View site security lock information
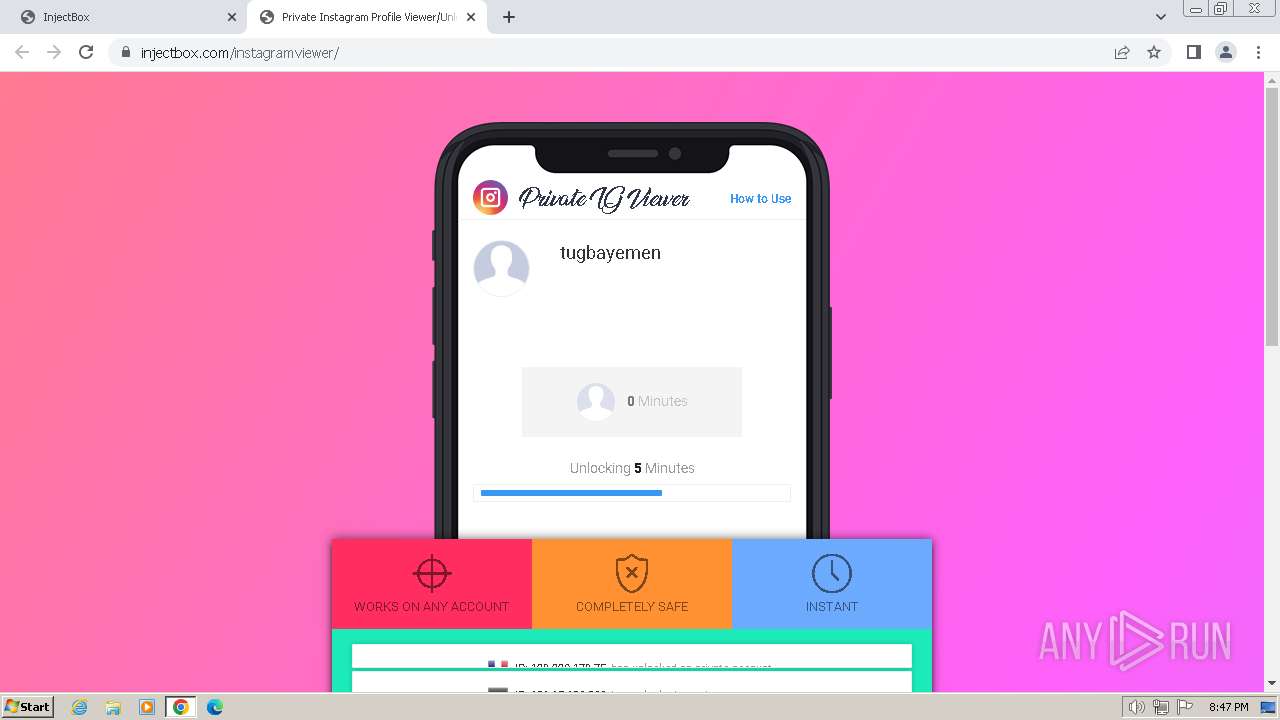The image size is (1280, 720). pyautogui.click(x=126, y=52)
